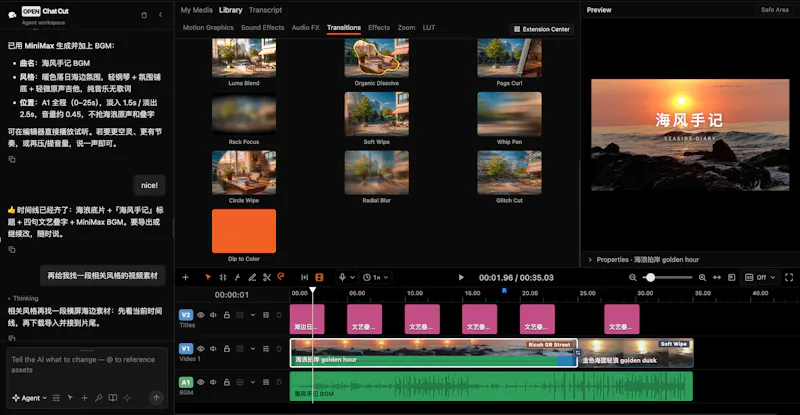The height and width of the screenshot is (415, 800).
Task: Open the Audio FX library tab
Action: [305, 28]
